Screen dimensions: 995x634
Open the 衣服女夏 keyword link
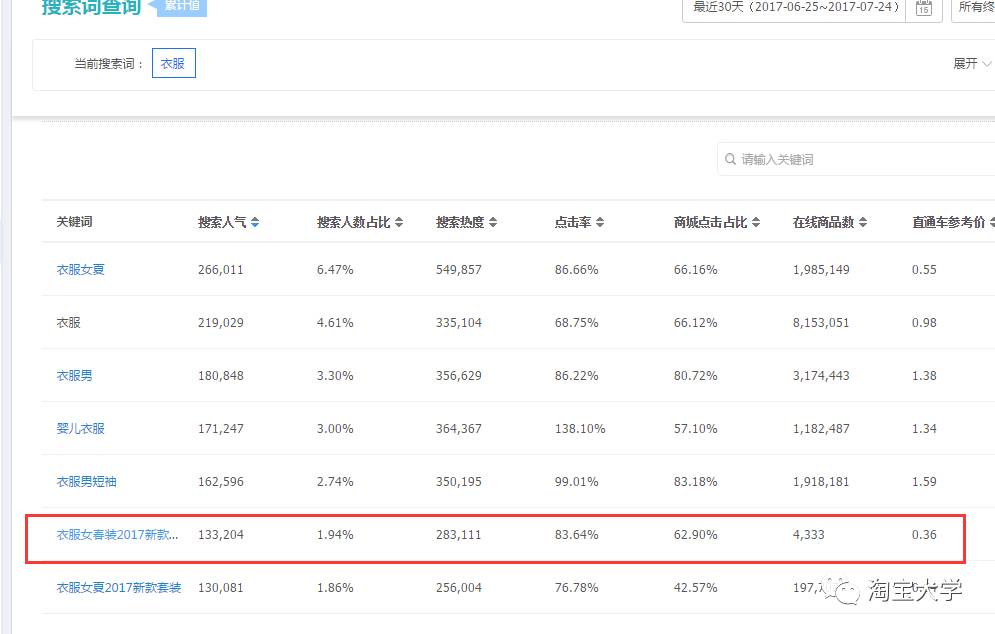click(80, 270)
